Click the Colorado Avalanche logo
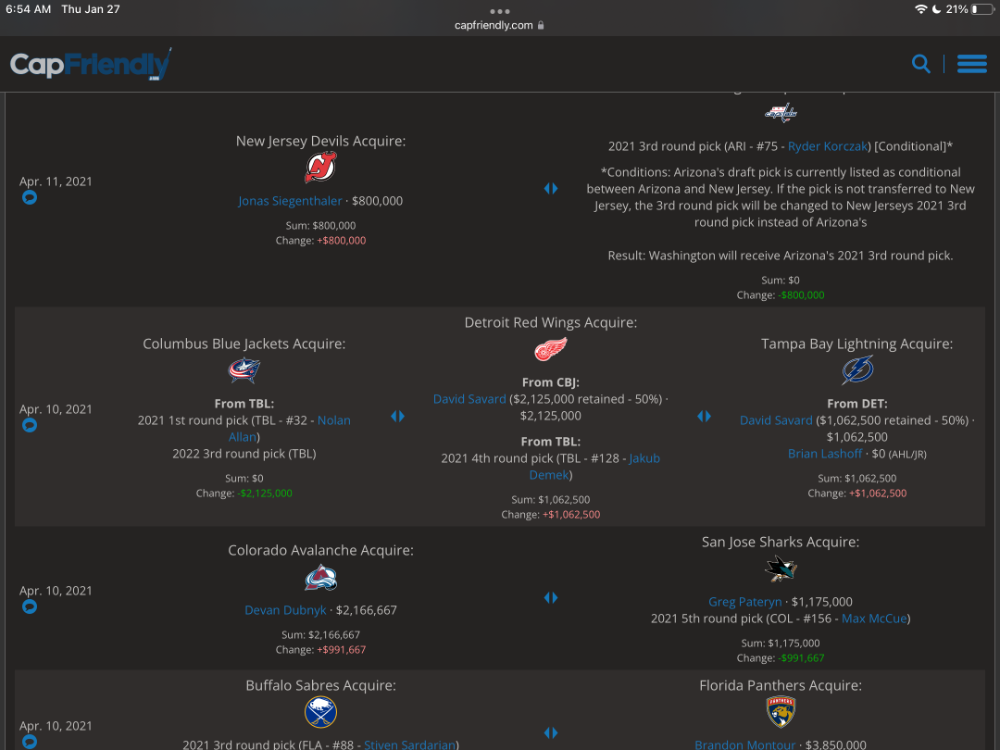The height and width of the screenshot is (750, 1000). 320,578
